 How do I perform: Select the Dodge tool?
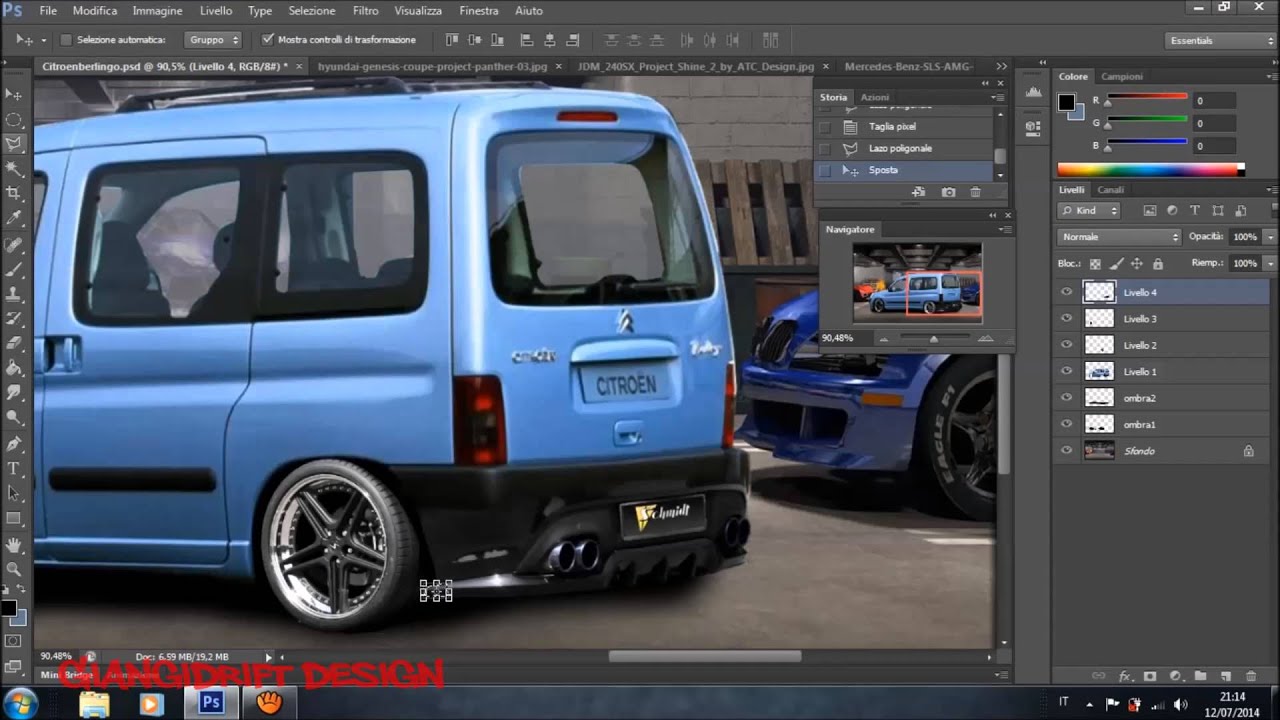14,418
